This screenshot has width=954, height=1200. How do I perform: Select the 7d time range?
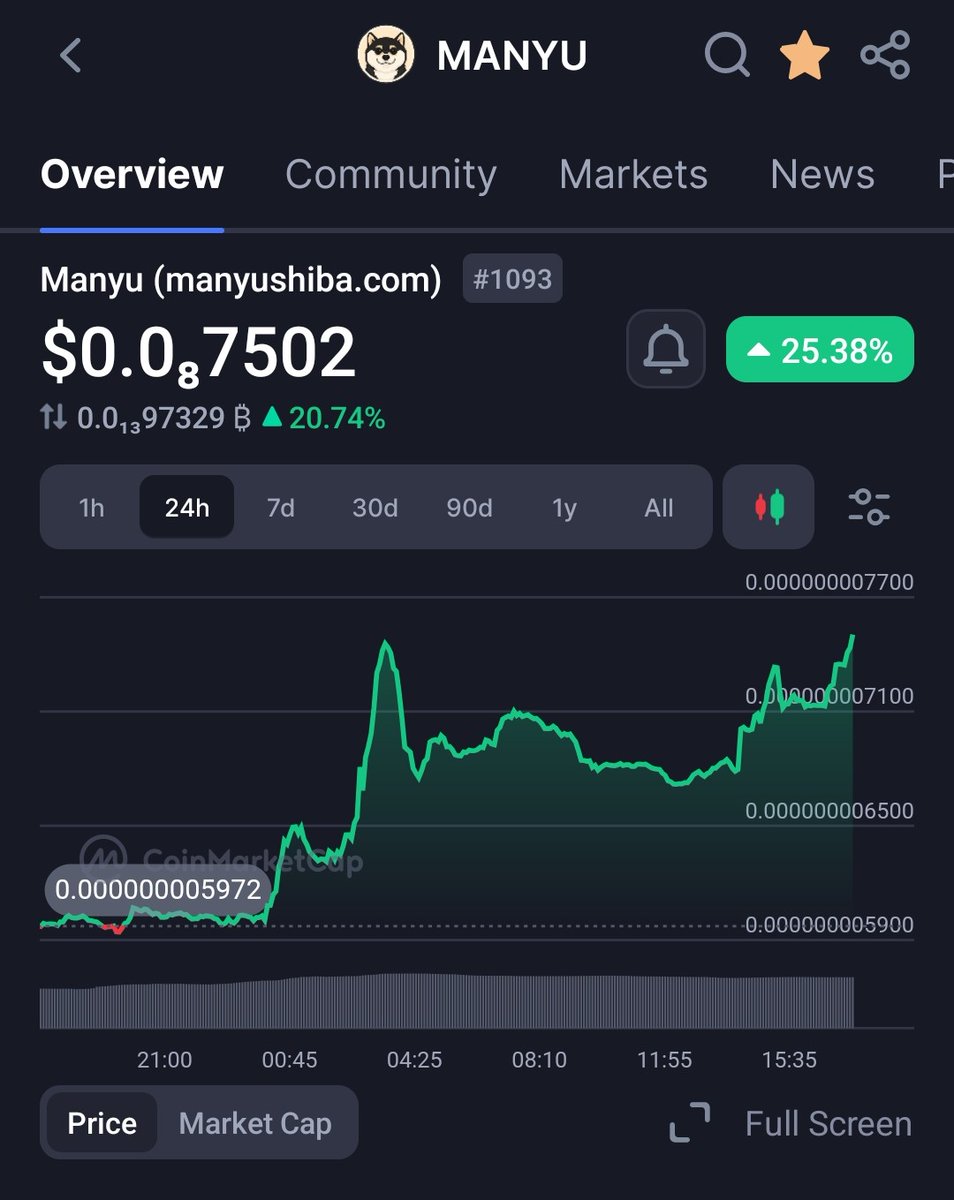tap(281, 507)
